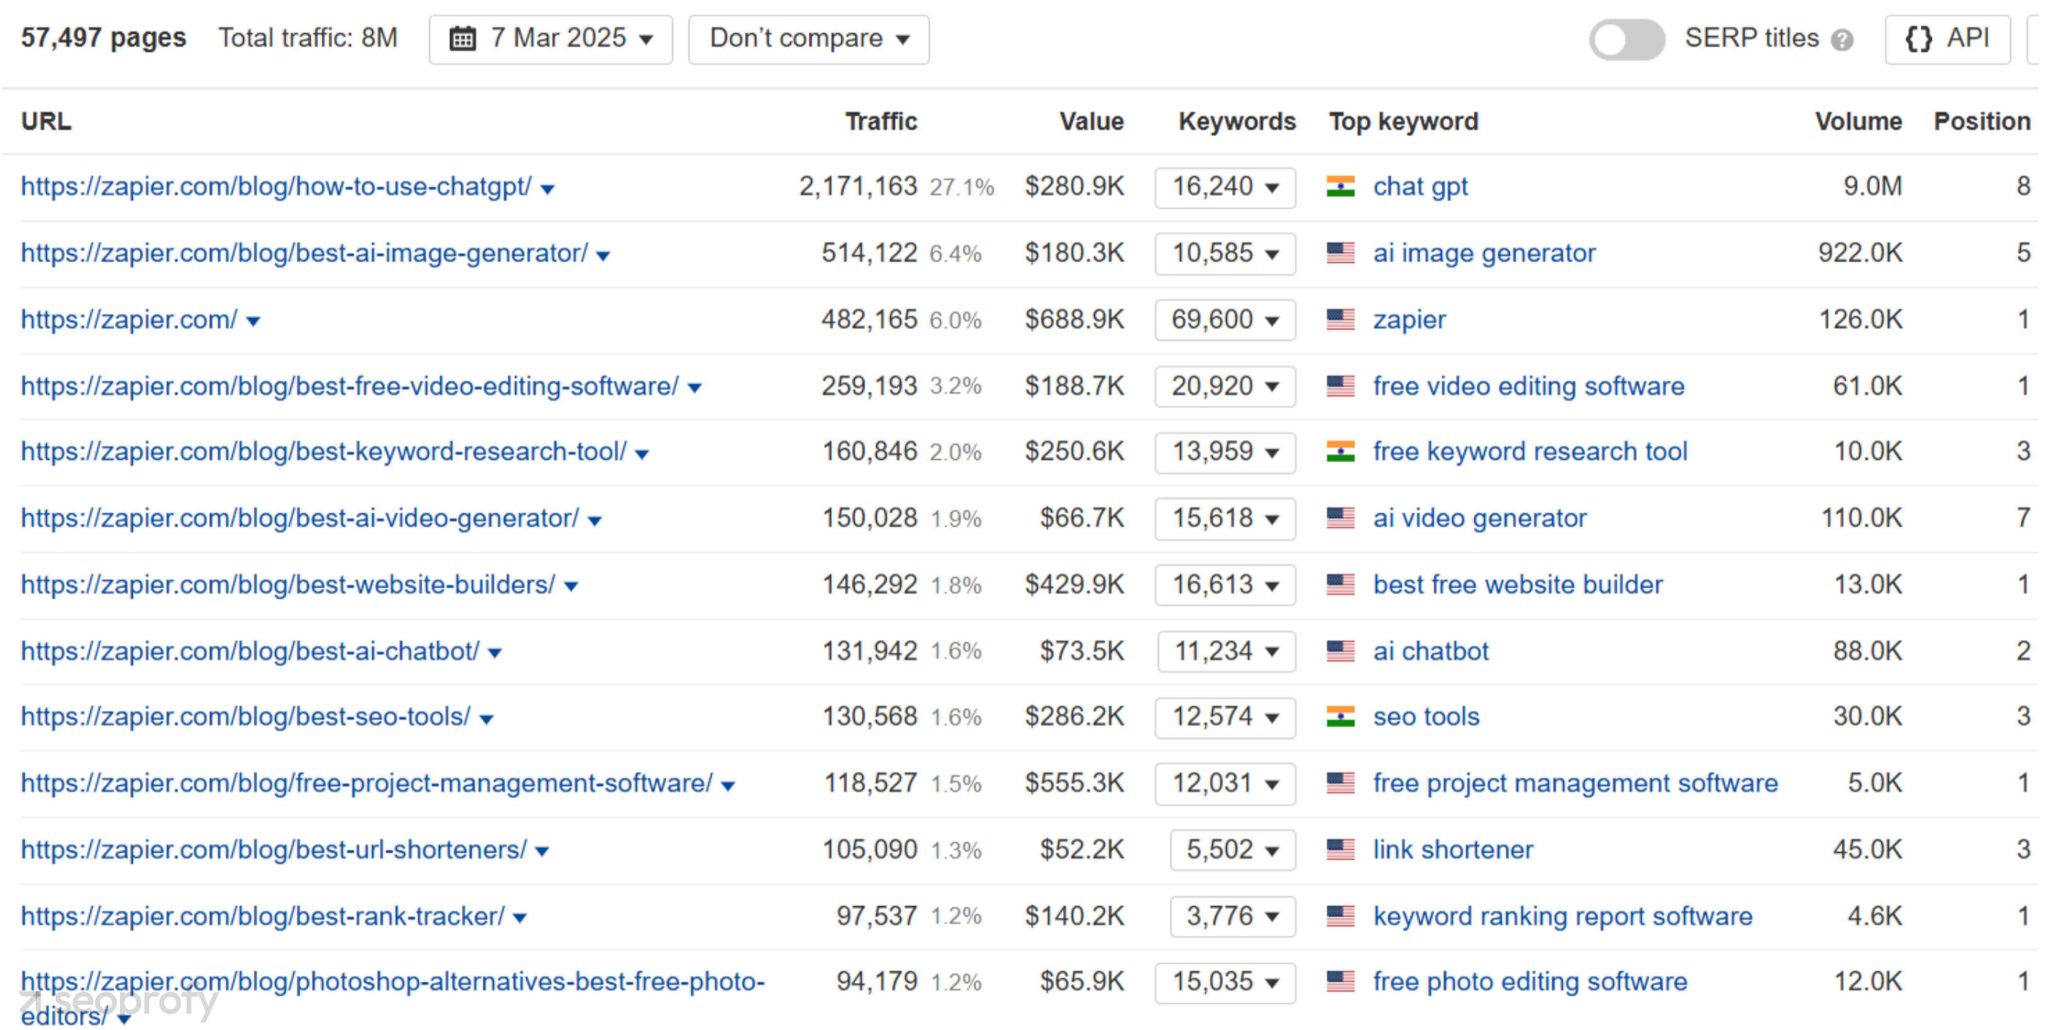Open the 16,613 keywords dropdown
This screenshot has height=1030, width=2048.
click(x=1225, y=585)
